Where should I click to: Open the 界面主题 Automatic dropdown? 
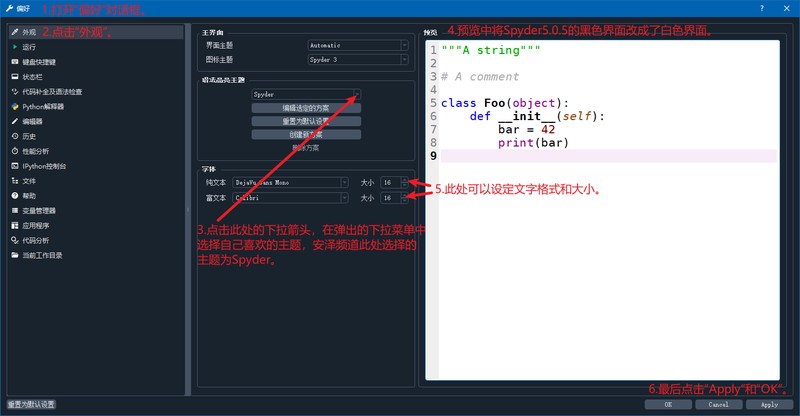[358, 45]
